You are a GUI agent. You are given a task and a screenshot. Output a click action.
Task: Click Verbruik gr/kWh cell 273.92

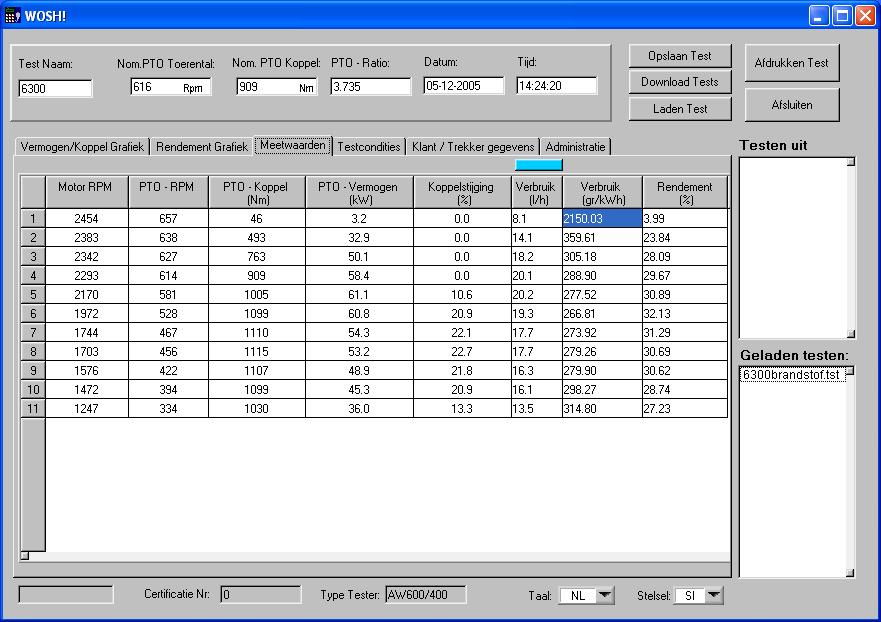(602, 333)
